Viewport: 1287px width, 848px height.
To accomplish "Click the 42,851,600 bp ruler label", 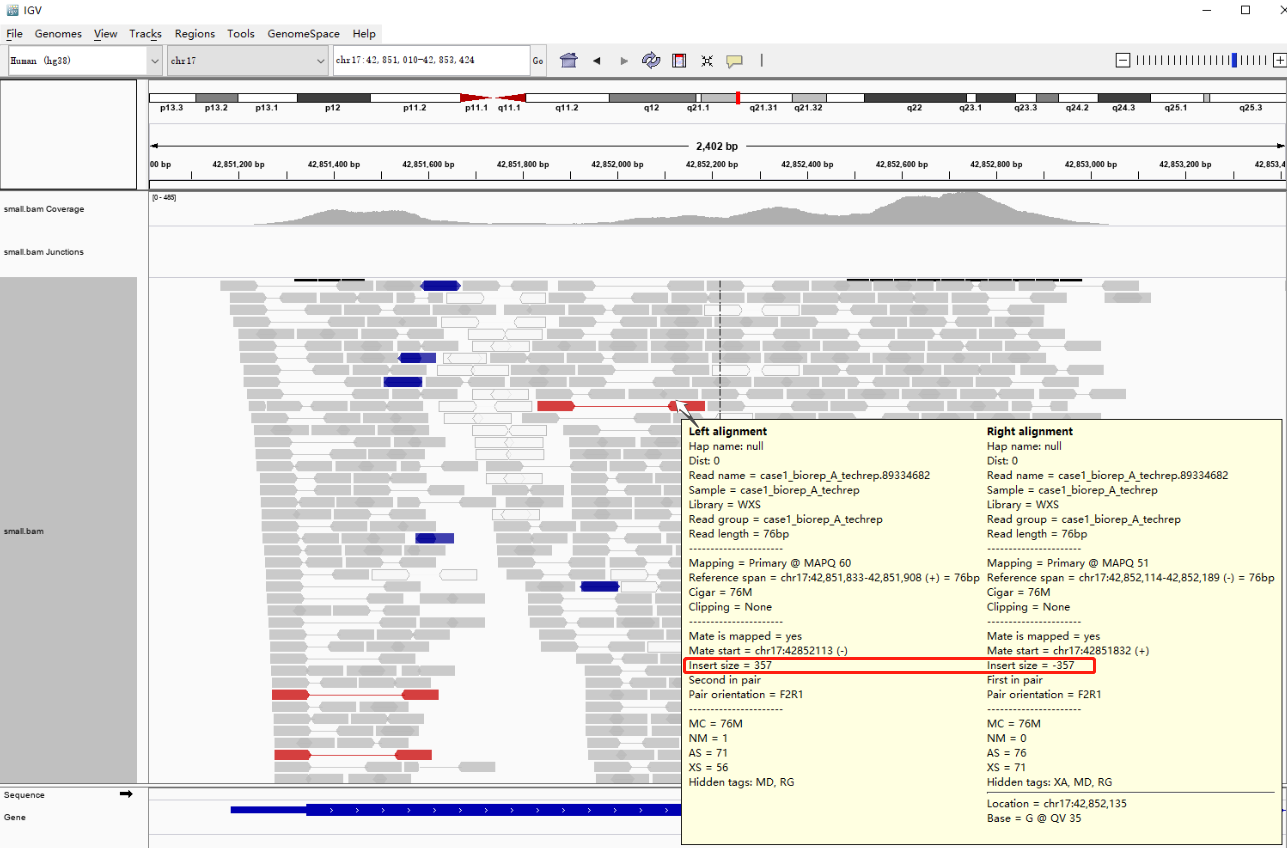I will [428, 163].
